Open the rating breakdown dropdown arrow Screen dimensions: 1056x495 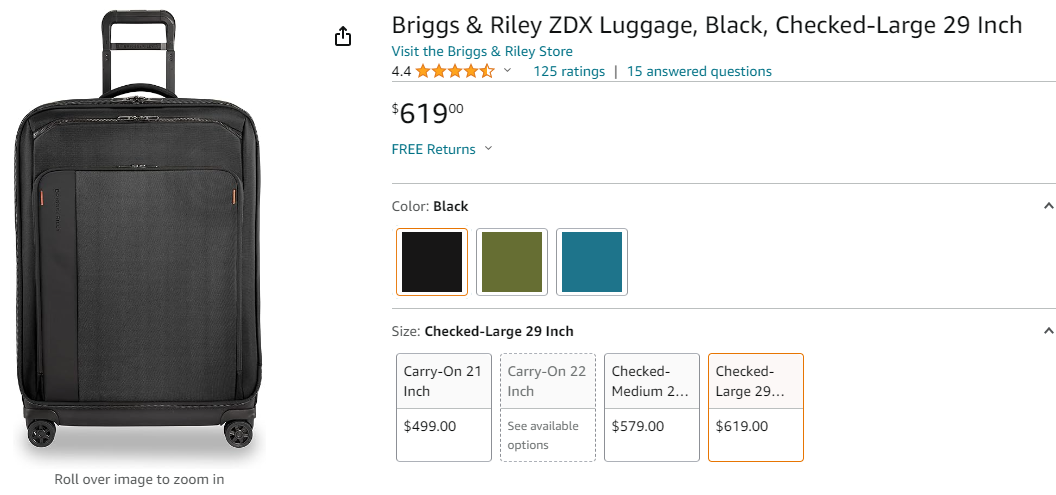click(x=507, y=71)
